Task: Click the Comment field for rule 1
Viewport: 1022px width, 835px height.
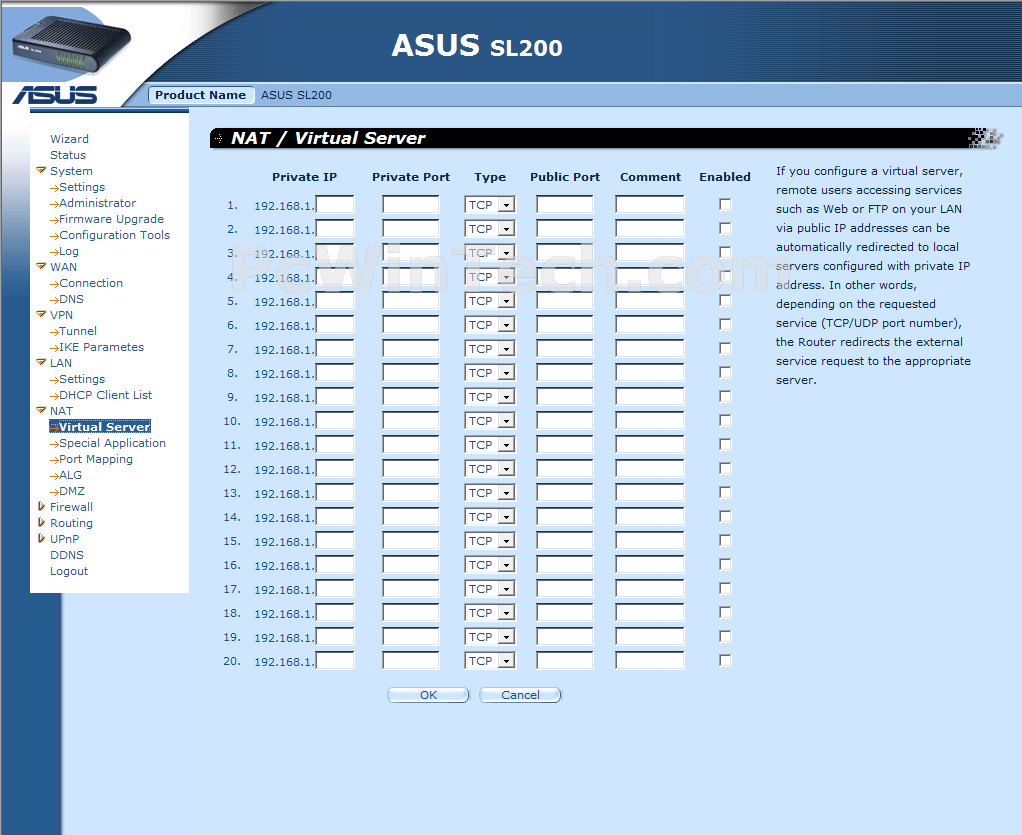Action: tap(650, 205)
